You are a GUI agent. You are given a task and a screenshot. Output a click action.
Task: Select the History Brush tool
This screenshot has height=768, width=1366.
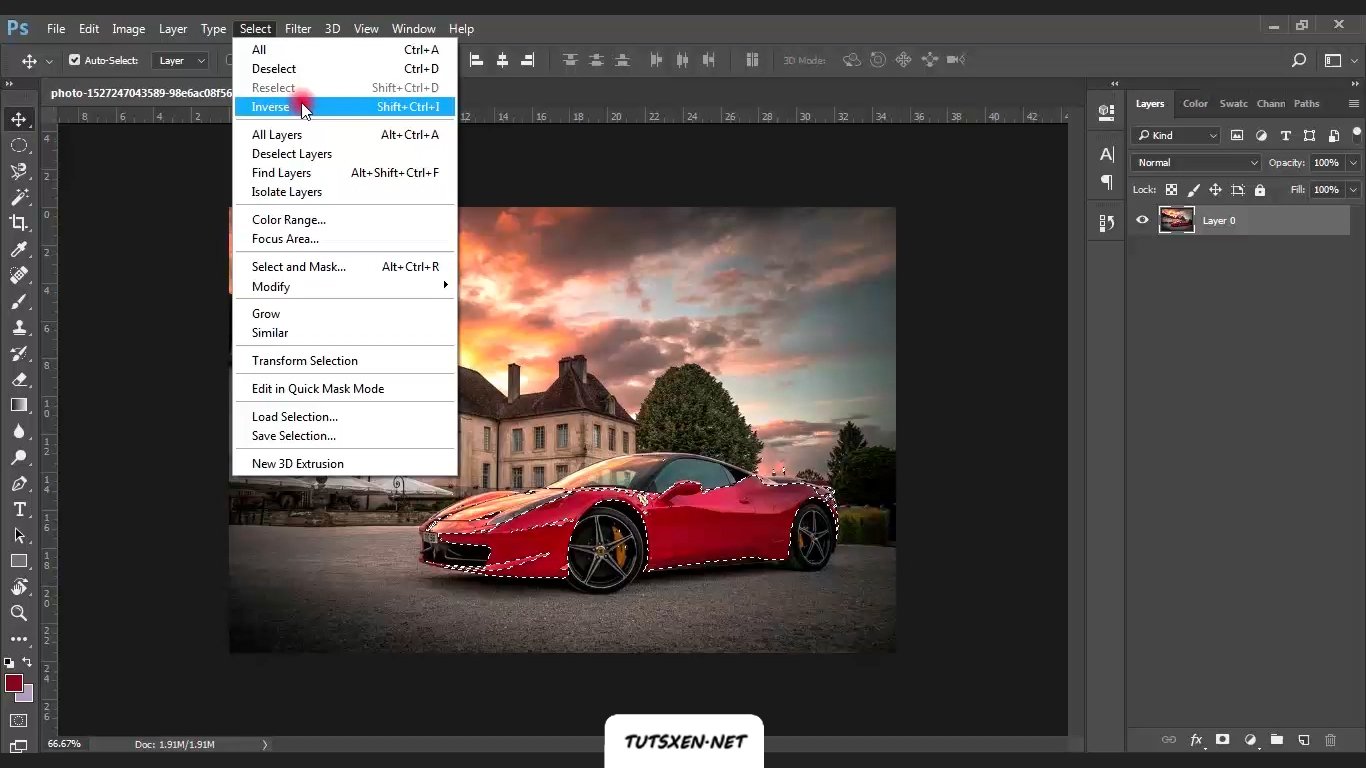[19, 353]
